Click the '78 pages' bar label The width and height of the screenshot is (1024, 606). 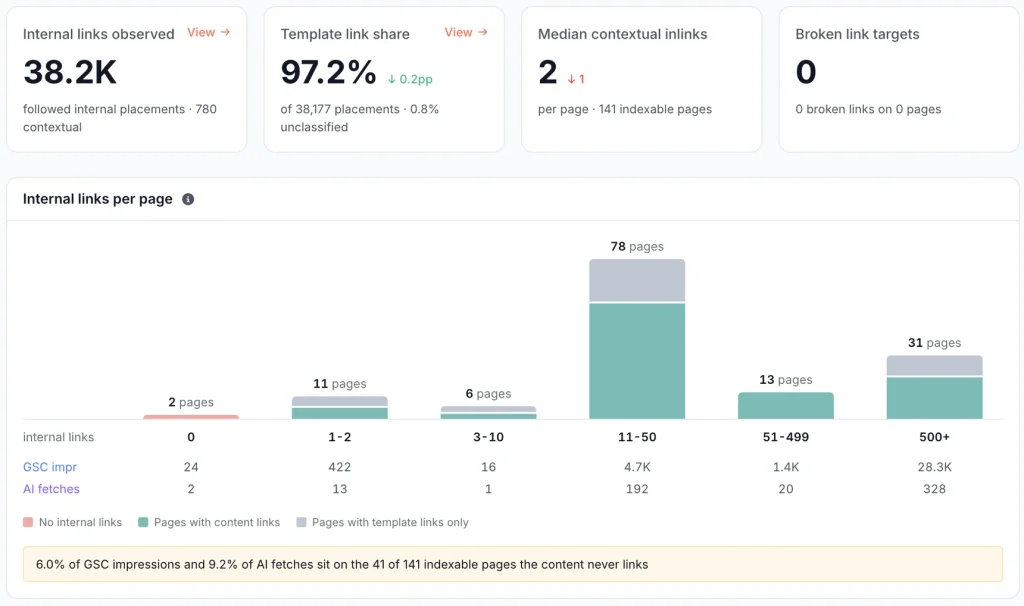point(637,246)
